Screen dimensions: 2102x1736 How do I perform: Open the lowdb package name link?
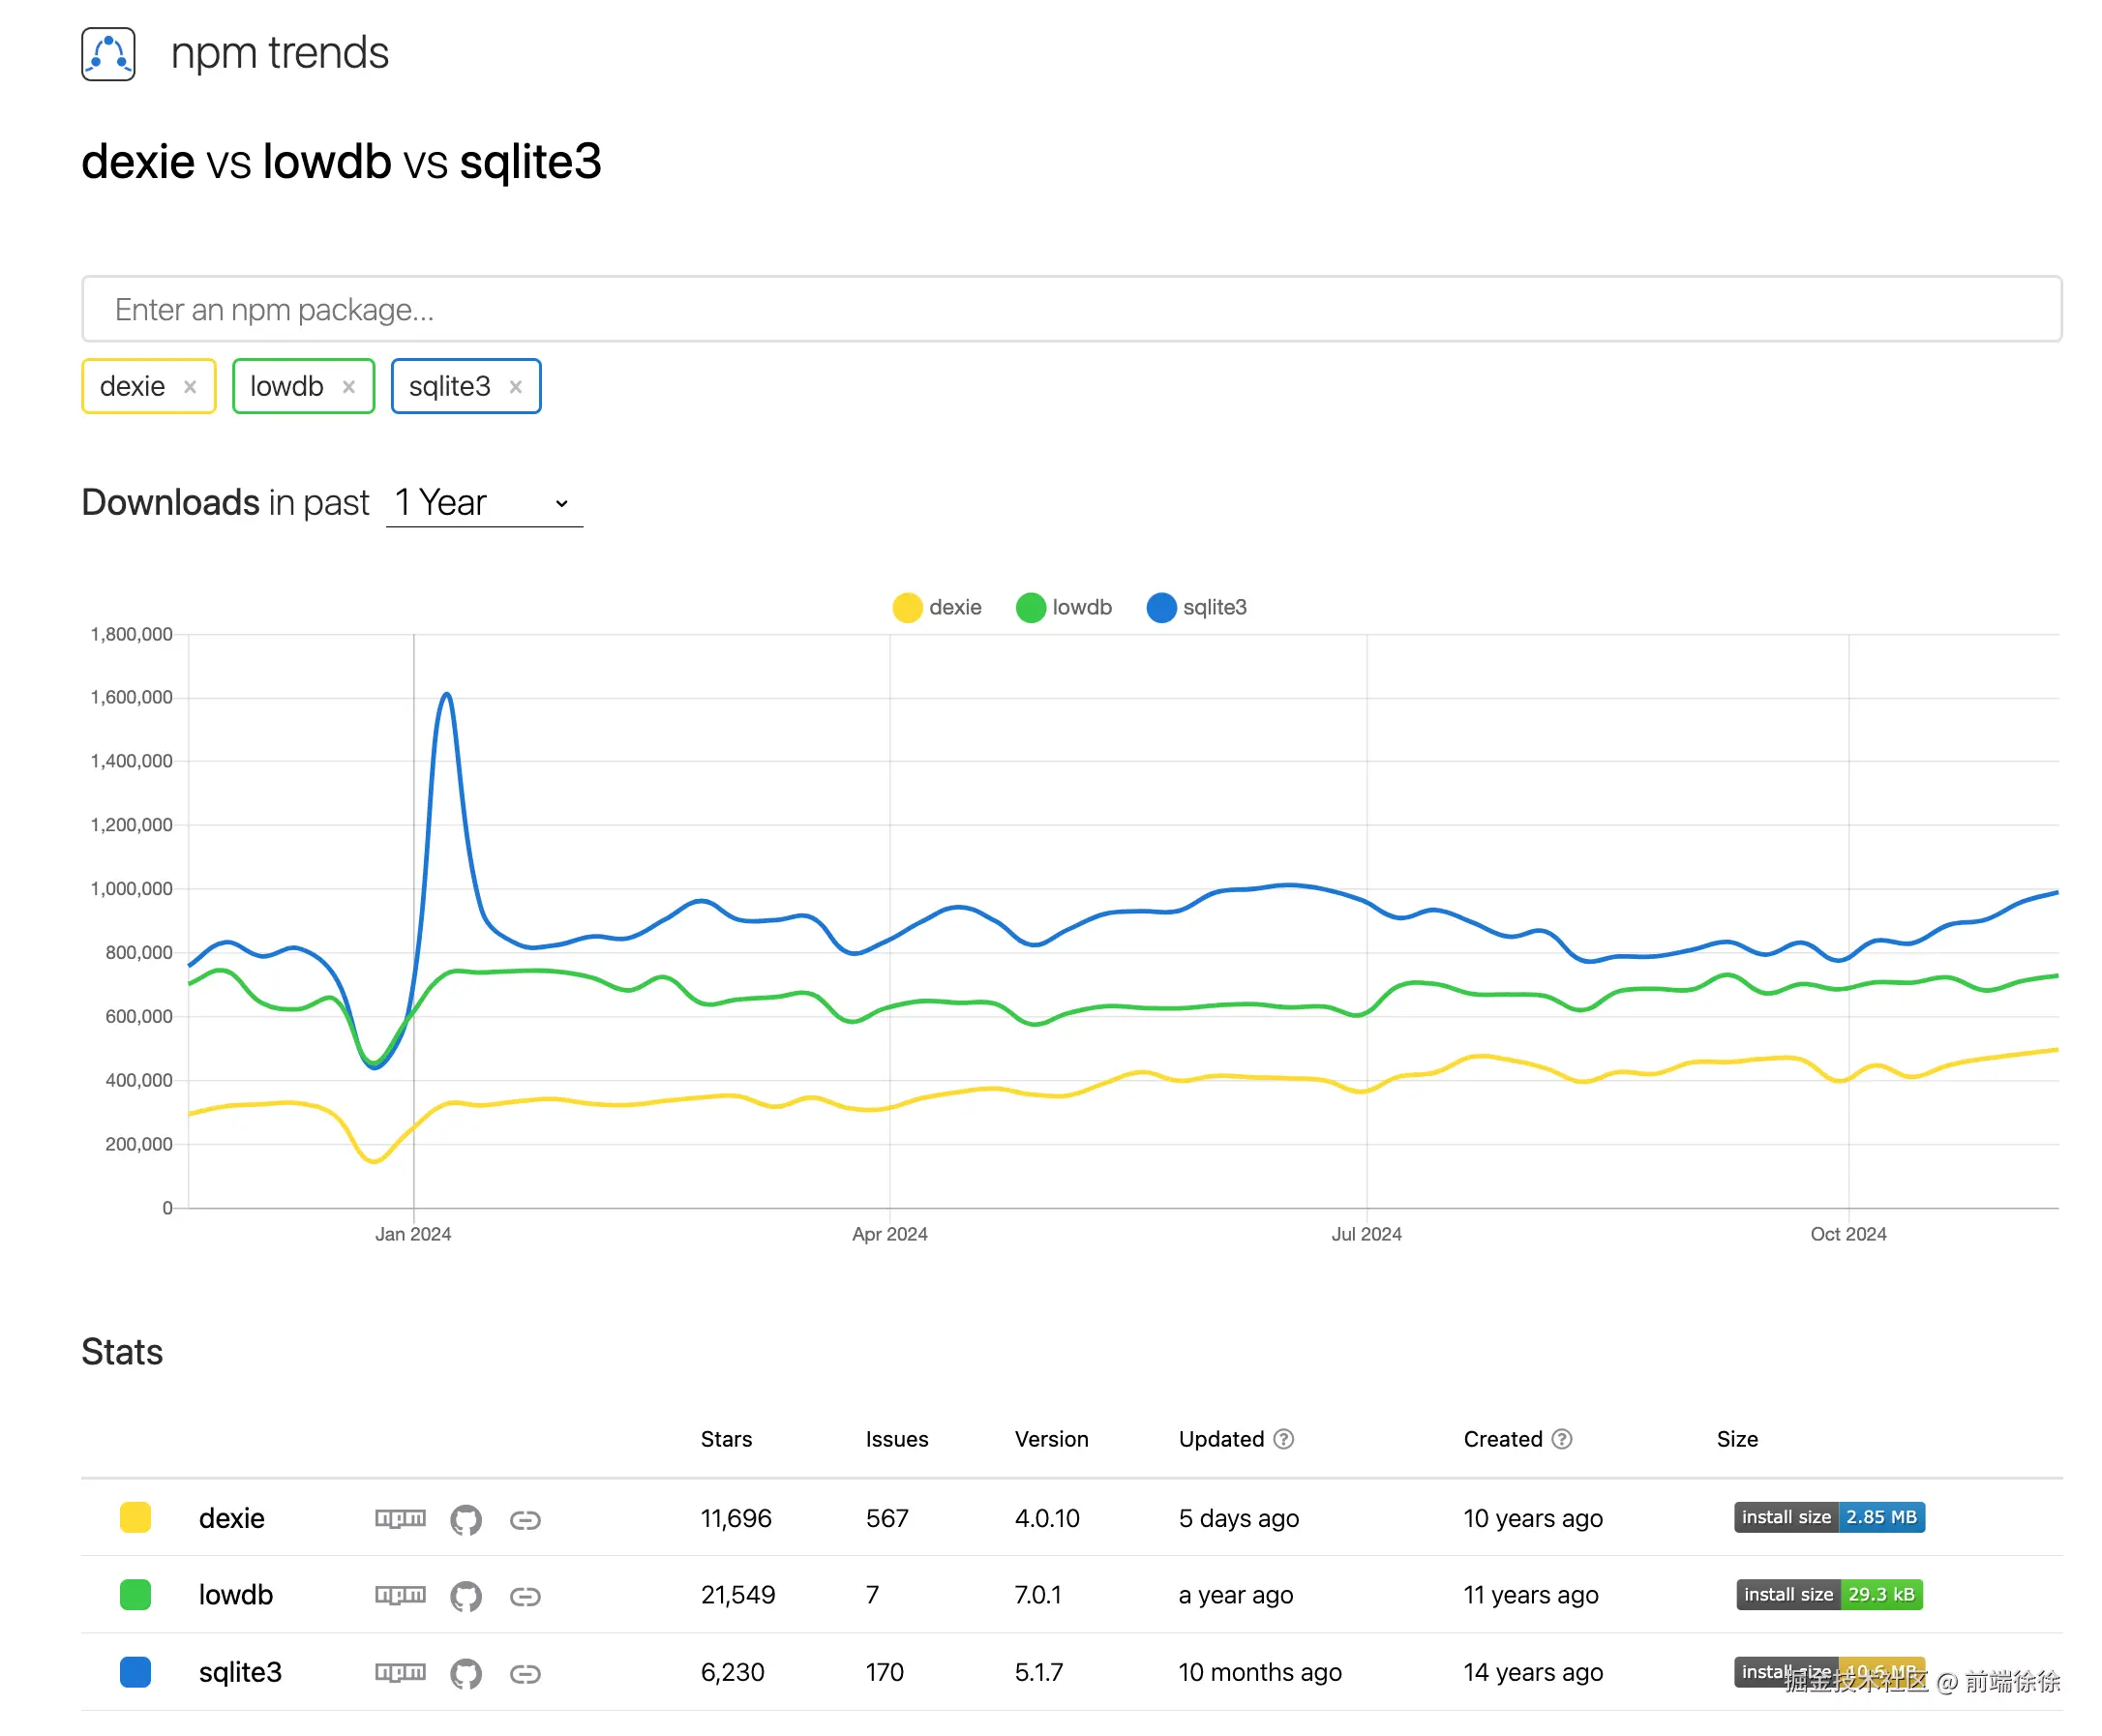(236, 1595)
